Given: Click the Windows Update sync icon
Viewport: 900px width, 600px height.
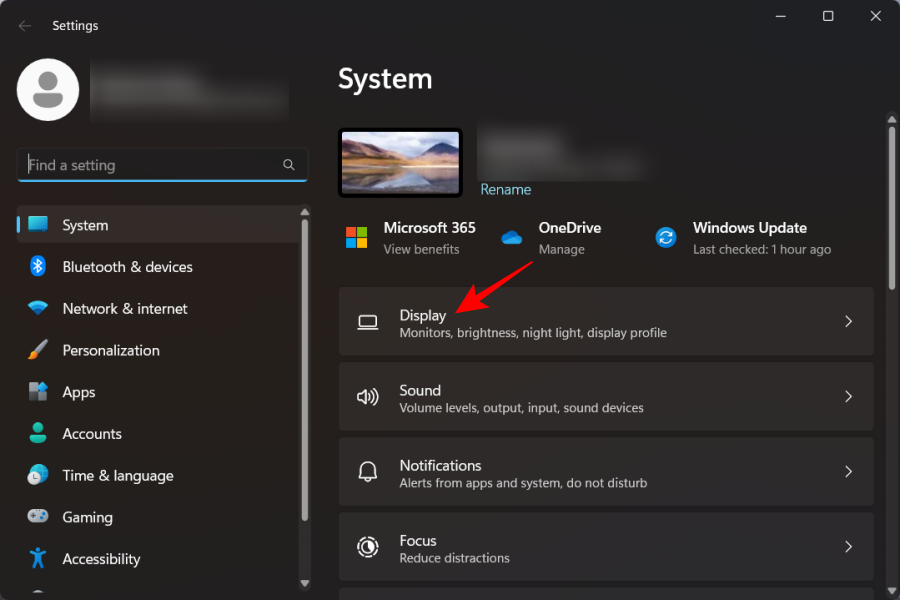Looking at the screenshot, I should click(x=666, y=237).
